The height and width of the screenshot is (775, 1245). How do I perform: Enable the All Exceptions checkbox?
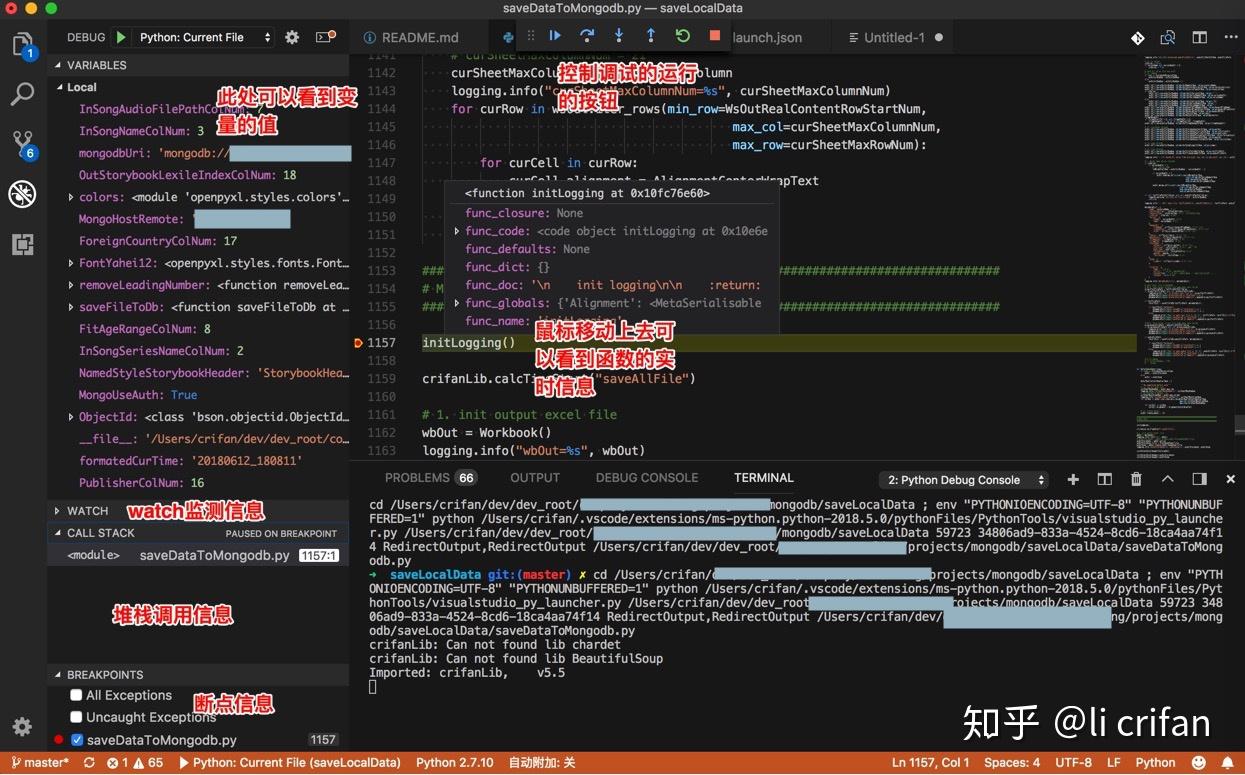coord(76,695)
